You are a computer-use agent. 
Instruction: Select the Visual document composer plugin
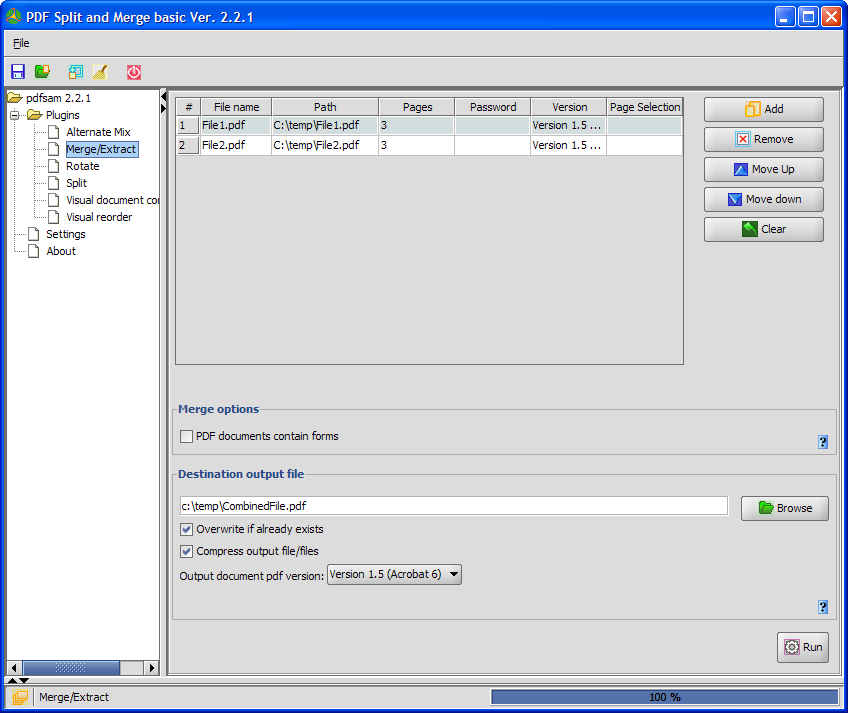[112, 200]
